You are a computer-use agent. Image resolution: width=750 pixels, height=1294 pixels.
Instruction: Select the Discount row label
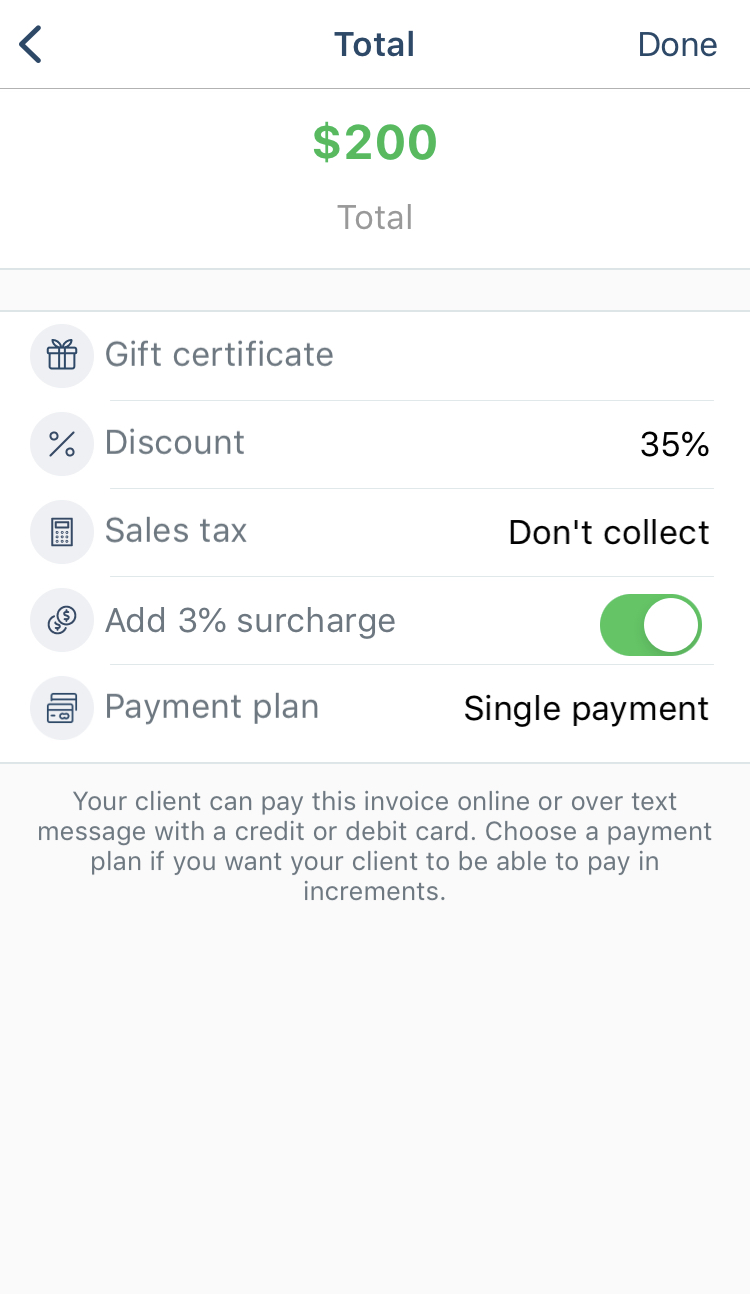[175, 442]
